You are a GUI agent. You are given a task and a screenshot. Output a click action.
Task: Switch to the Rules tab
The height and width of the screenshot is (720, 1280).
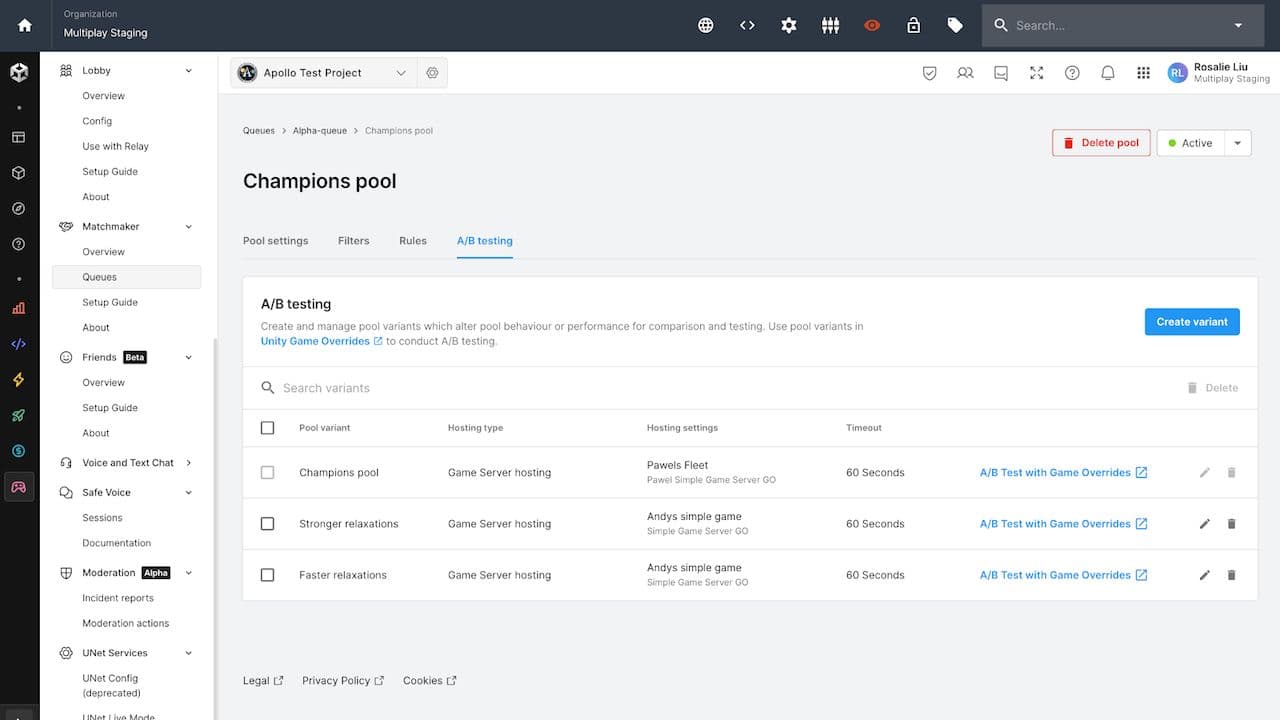pos(412,241)
